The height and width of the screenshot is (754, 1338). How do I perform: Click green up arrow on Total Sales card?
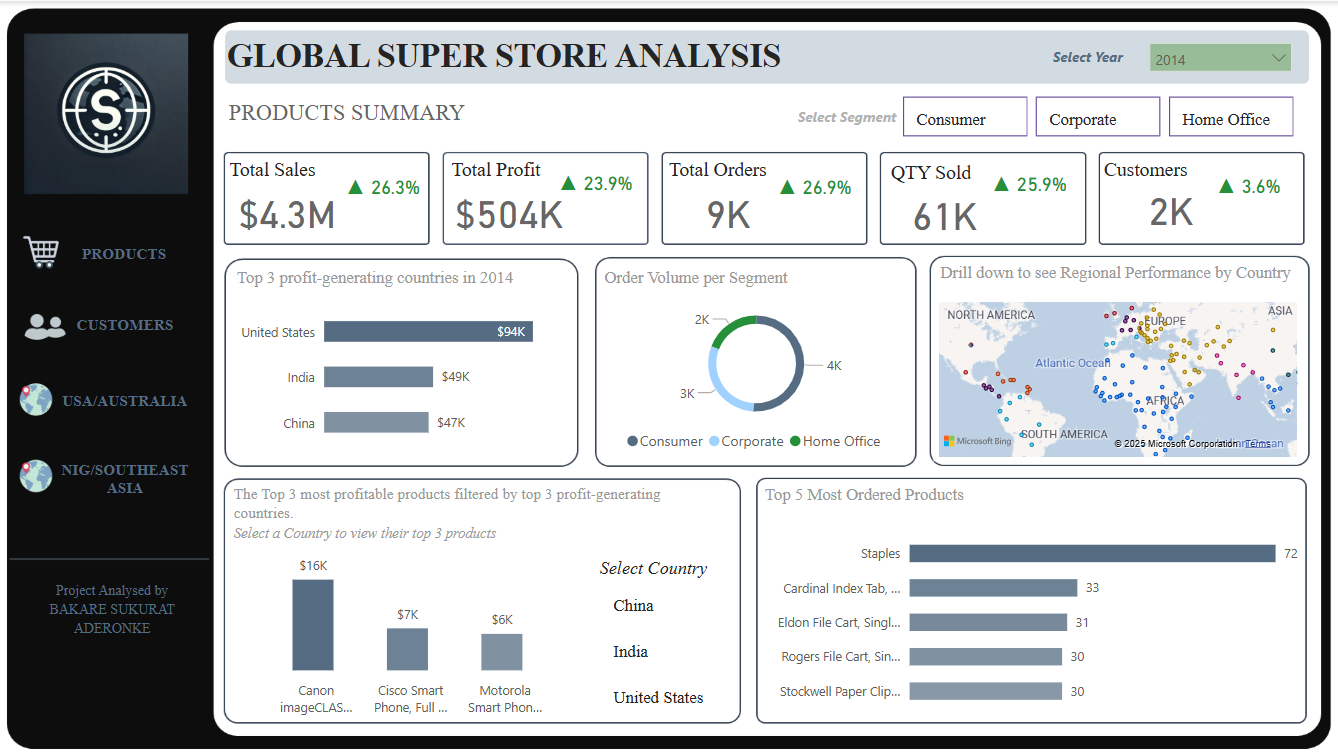355,187
